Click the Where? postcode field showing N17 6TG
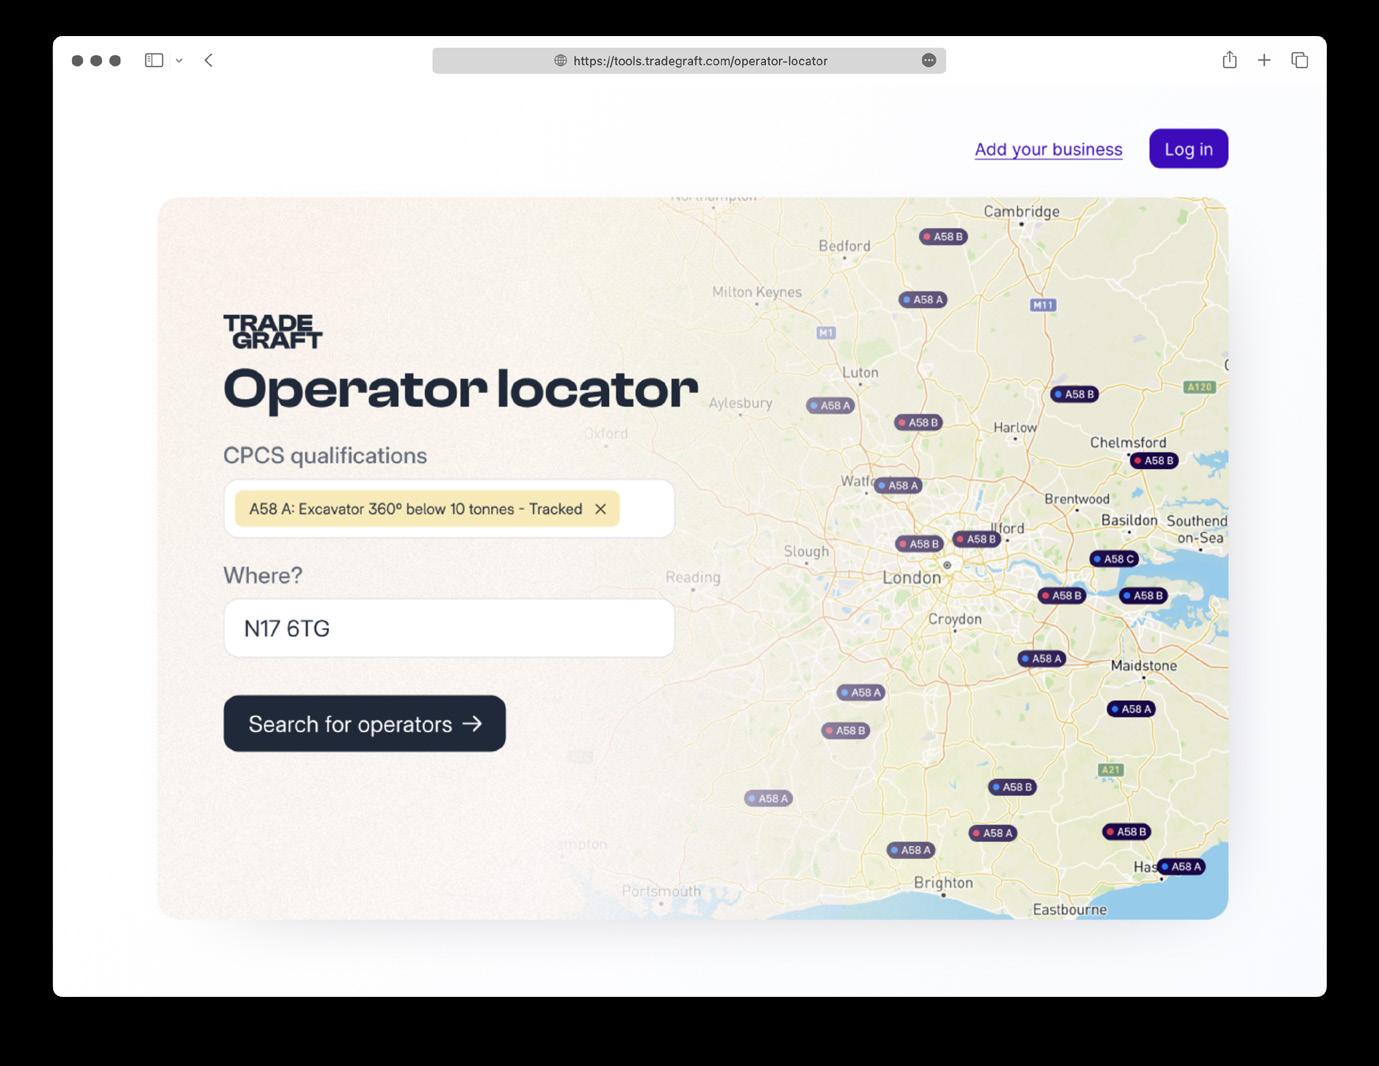 coord(449,628)
